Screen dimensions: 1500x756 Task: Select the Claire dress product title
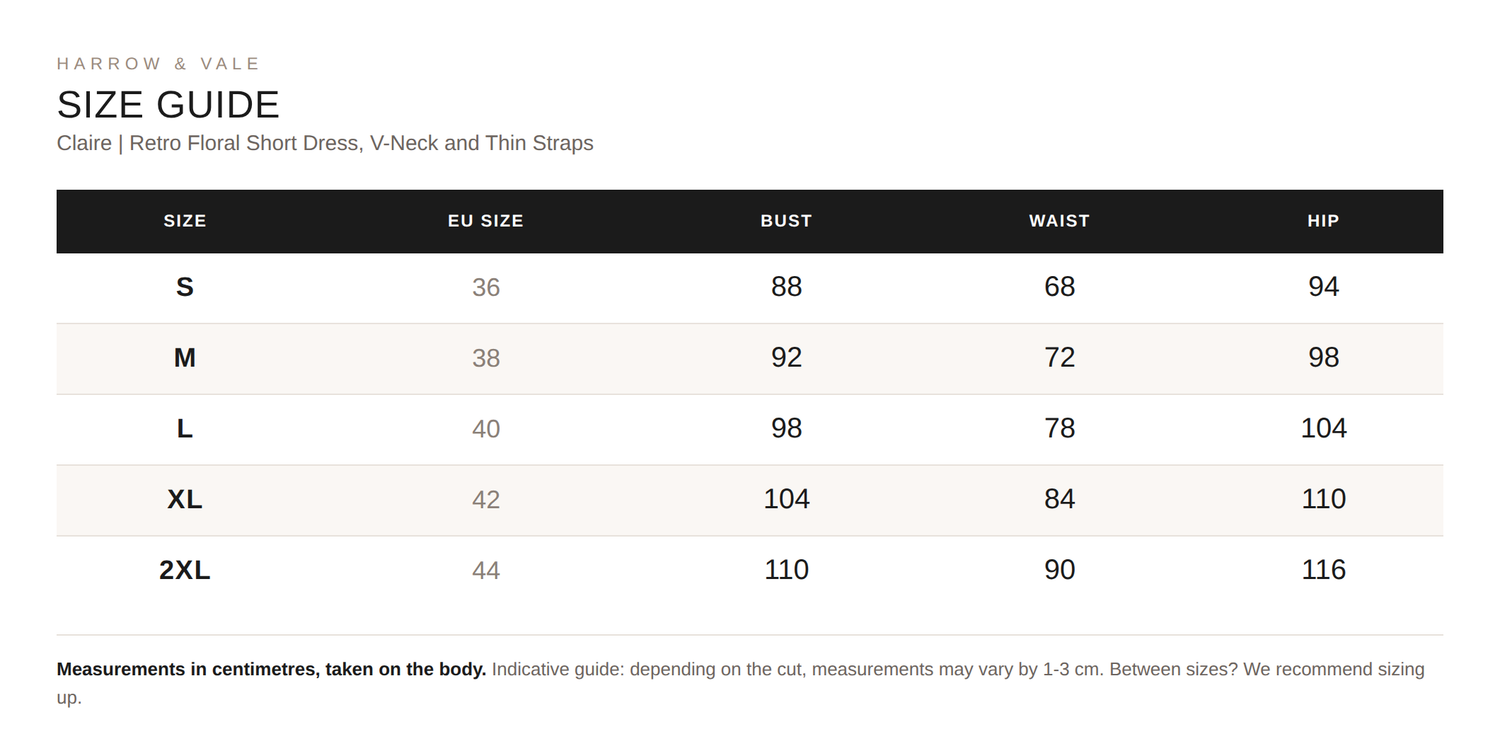pos(325,143)
